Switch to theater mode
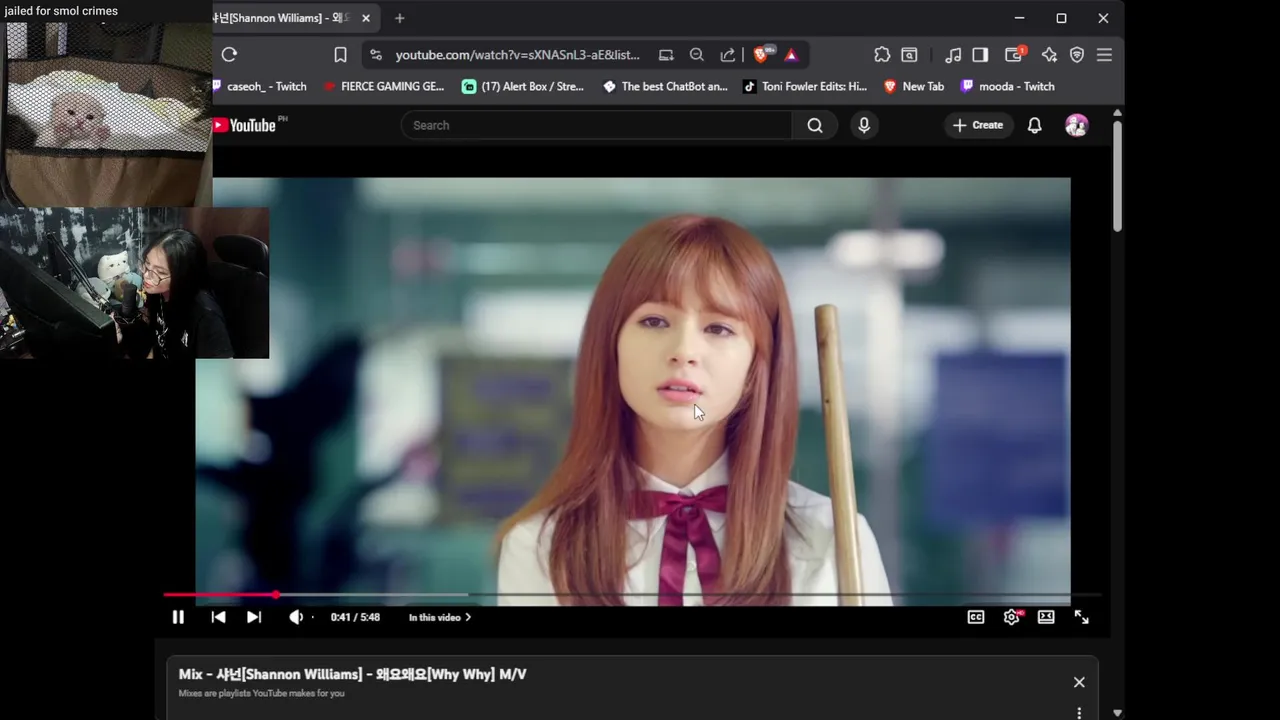The height and width of the screenshot is (720, 1280). coord(1046,617)
